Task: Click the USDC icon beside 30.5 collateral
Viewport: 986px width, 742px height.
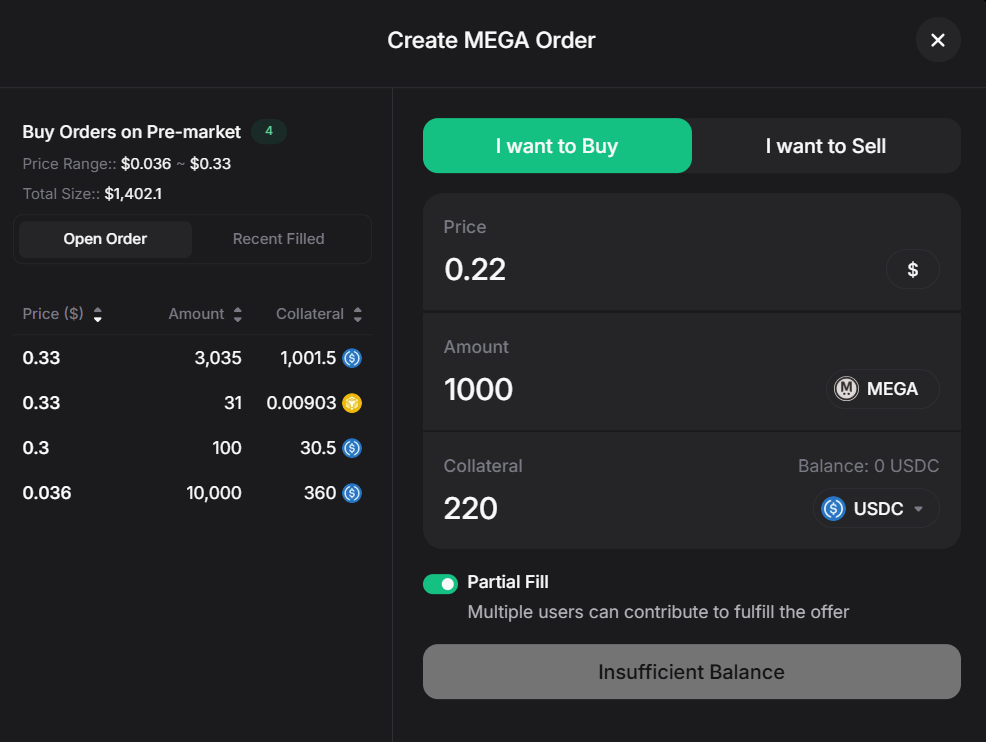Action: click(352, 448)
